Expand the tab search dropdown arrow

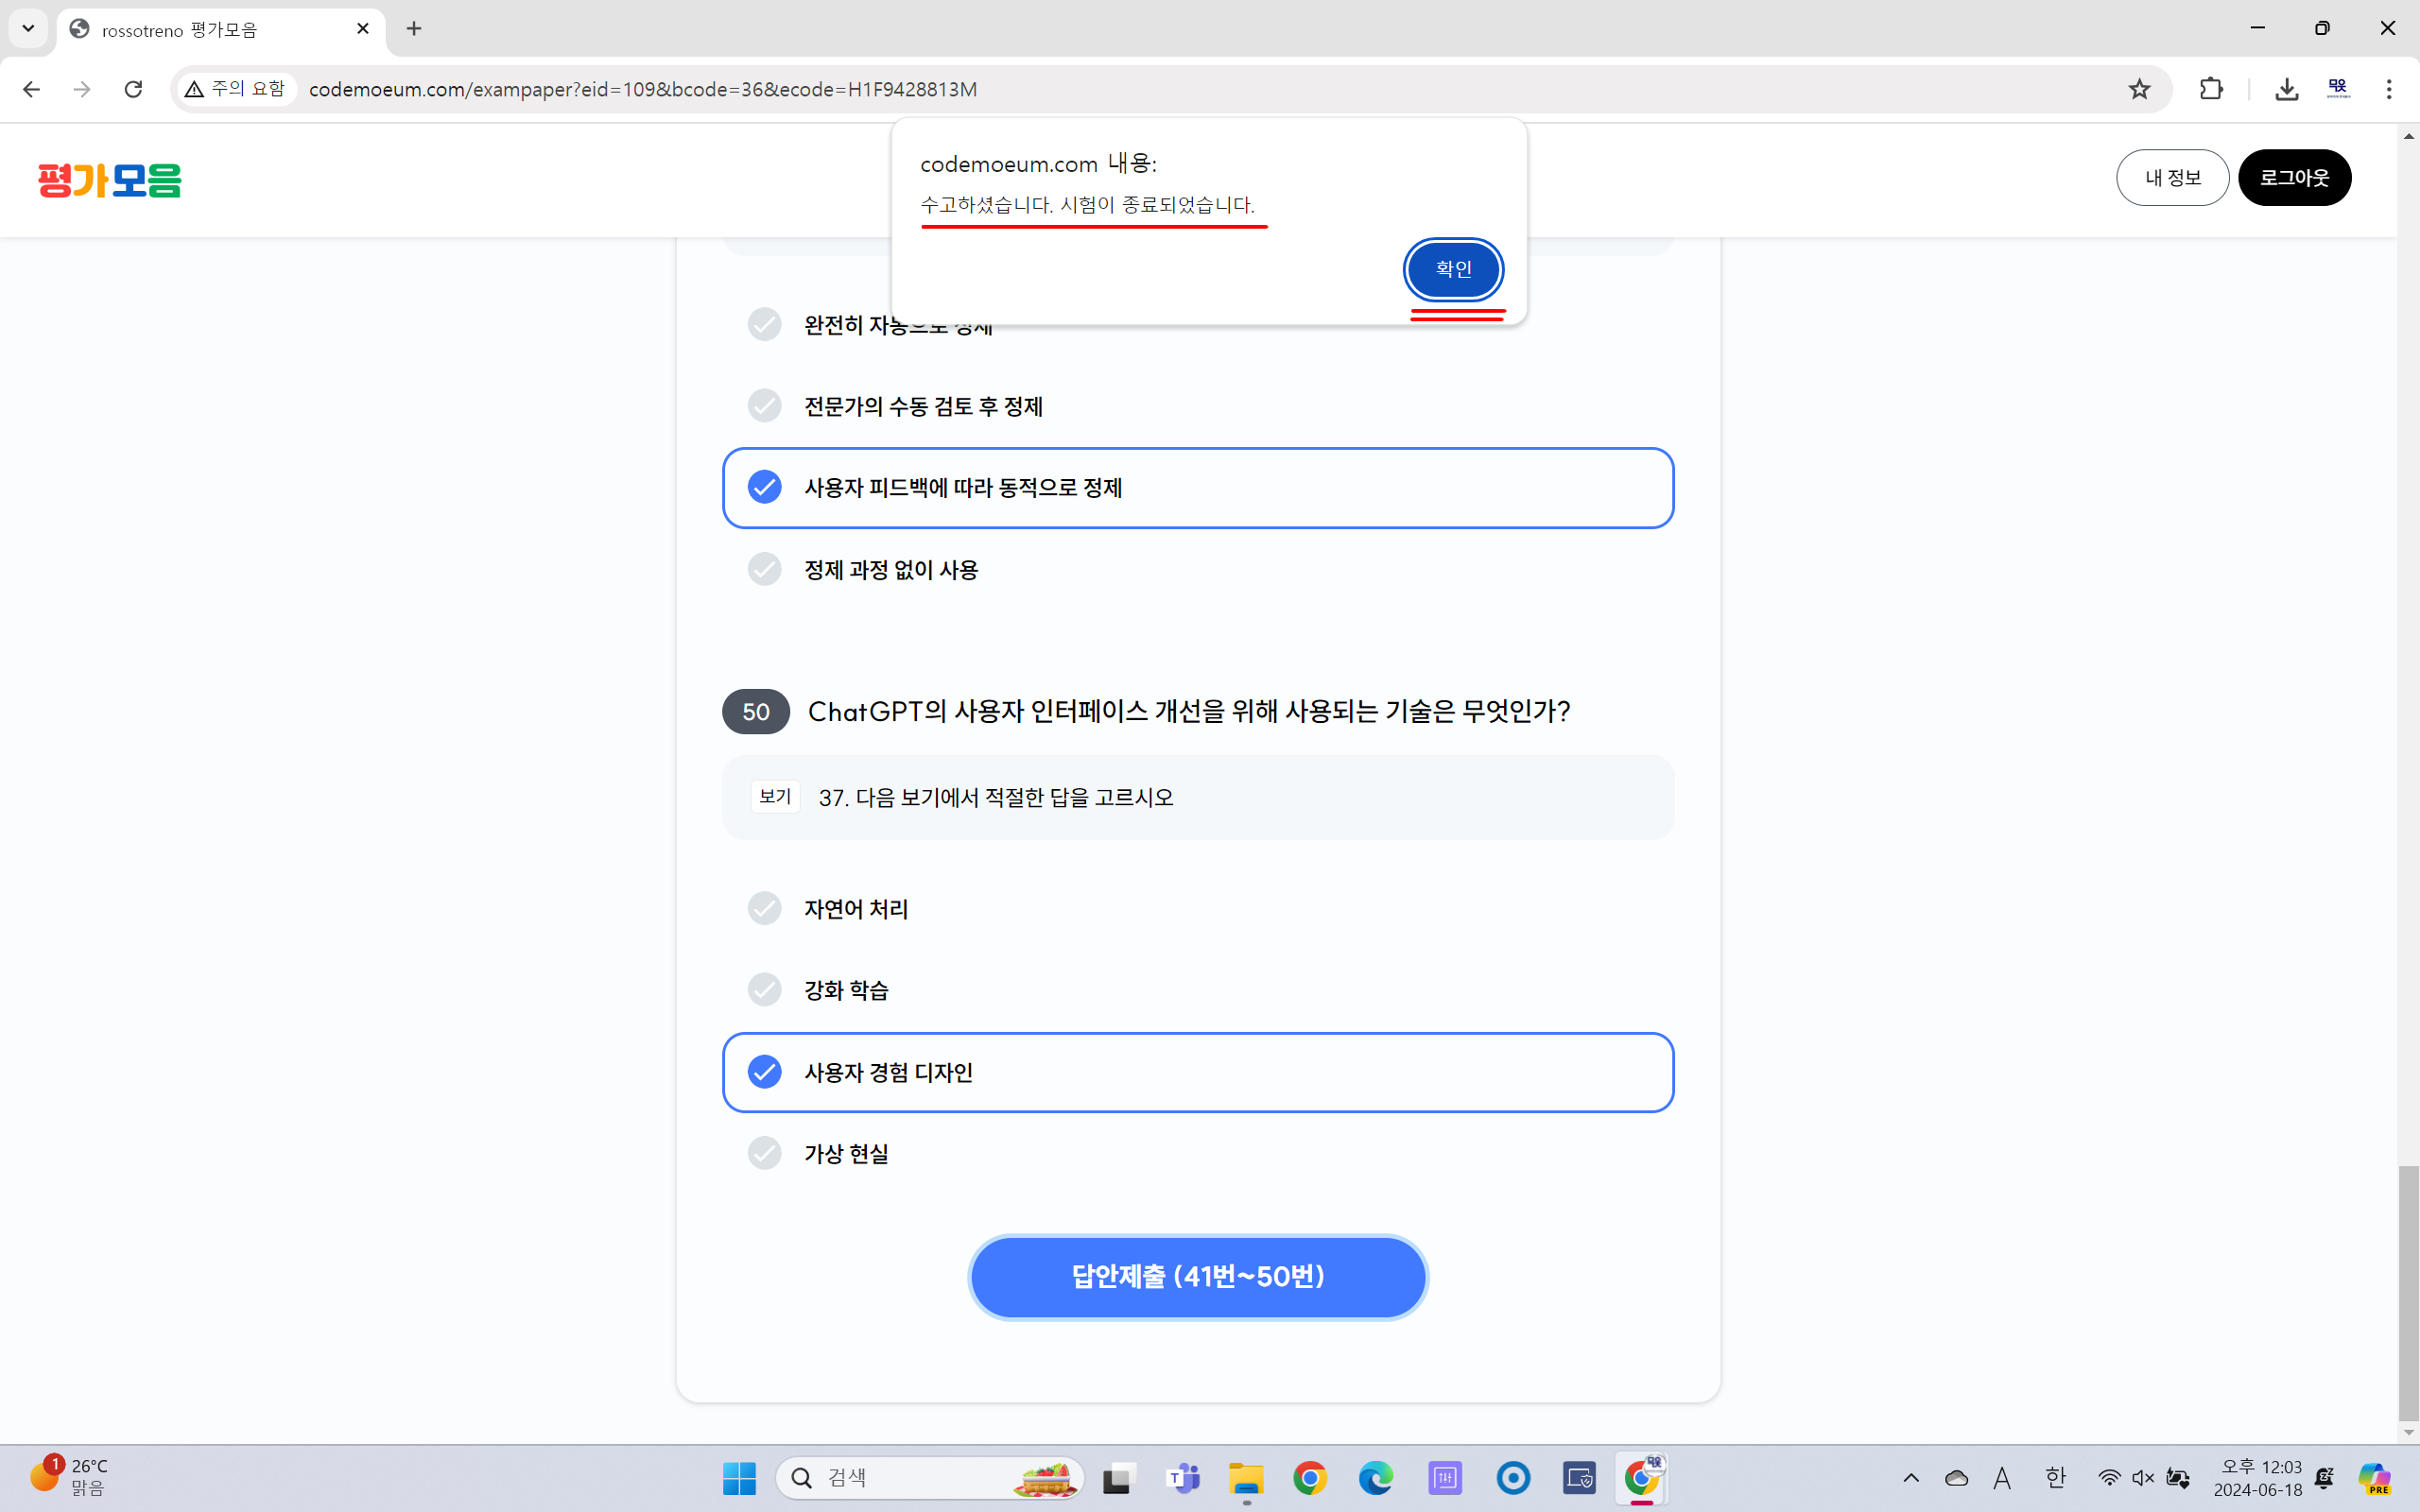[x=28, y=28]
